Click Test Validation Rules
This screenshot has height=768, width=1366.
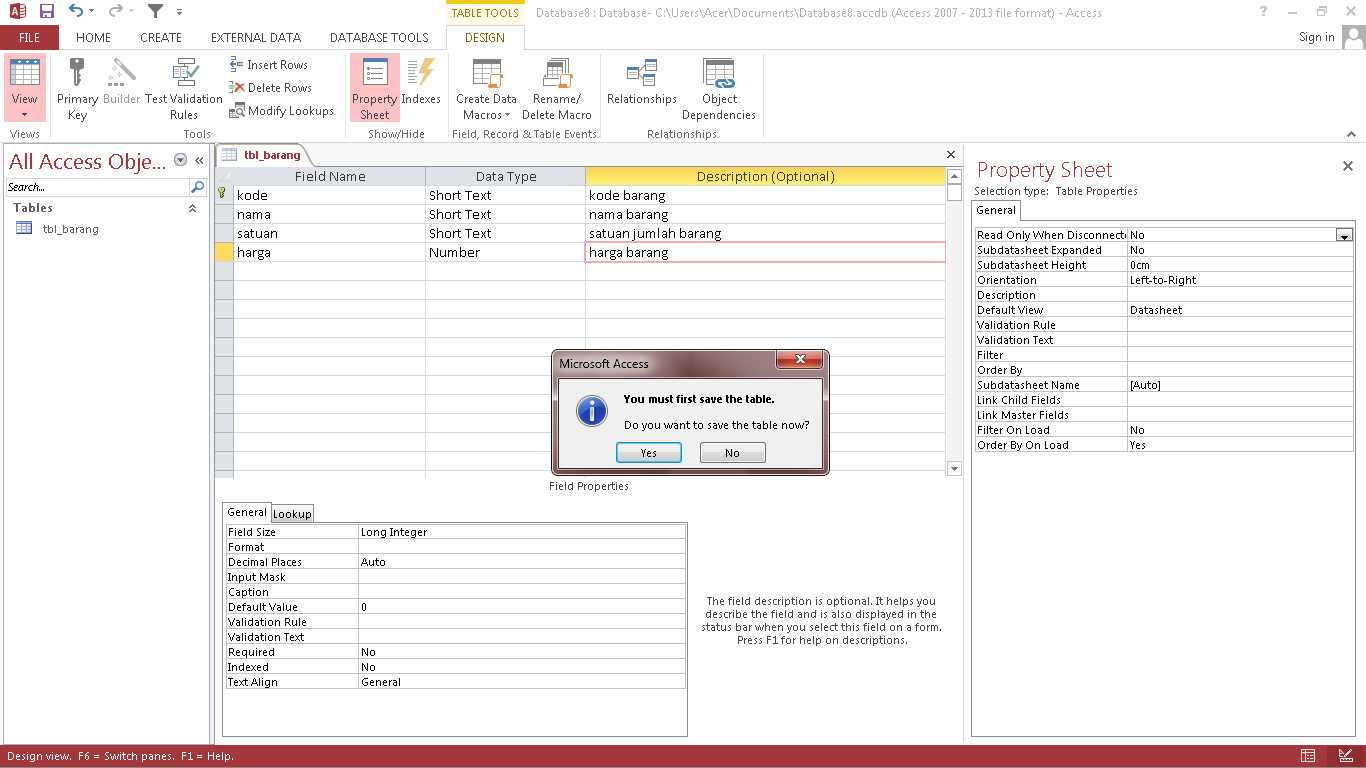click(184, 88)
